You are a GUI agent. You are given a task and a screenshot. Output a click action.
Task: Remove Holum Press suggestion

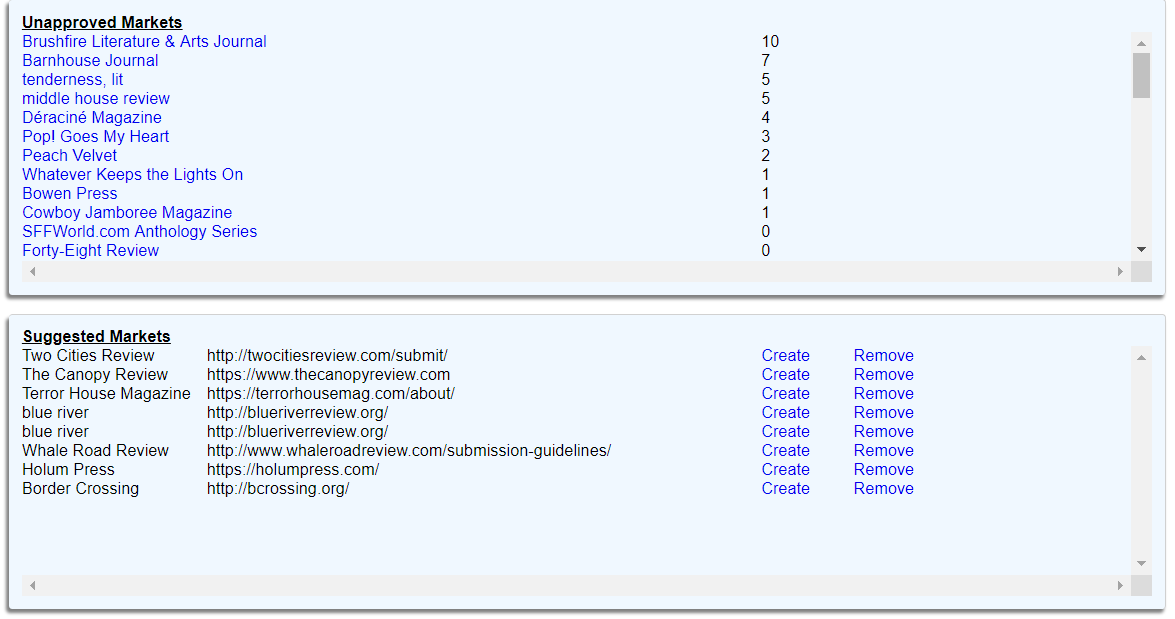point(883,470)
